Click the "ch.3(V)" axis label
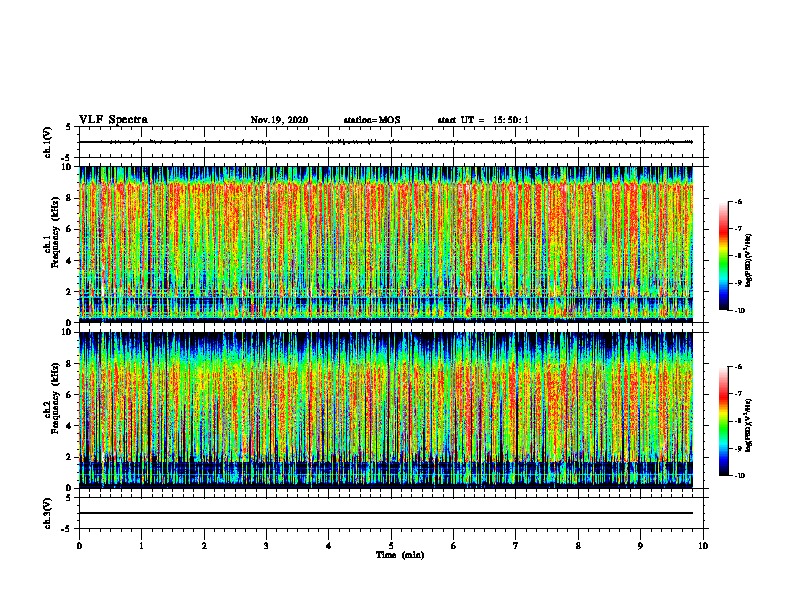 tap(47, 513)
